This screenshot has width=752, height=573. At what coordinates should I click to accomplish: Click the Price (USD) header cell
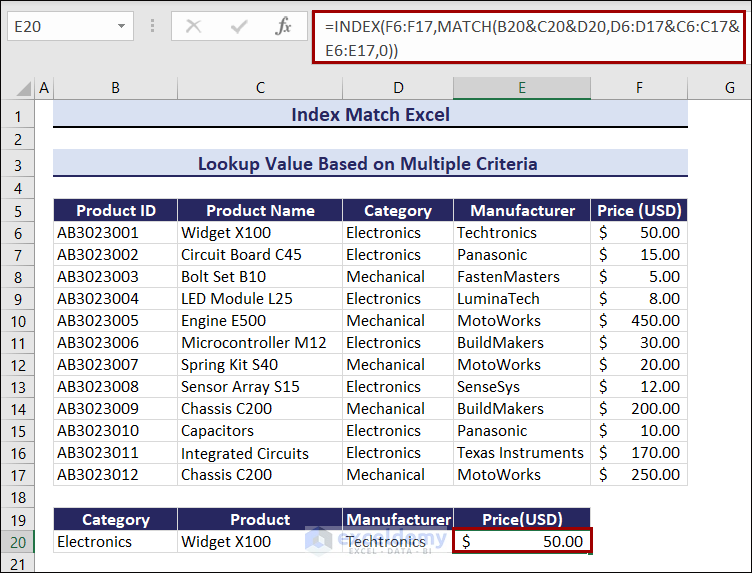click(x=639, y=210)
